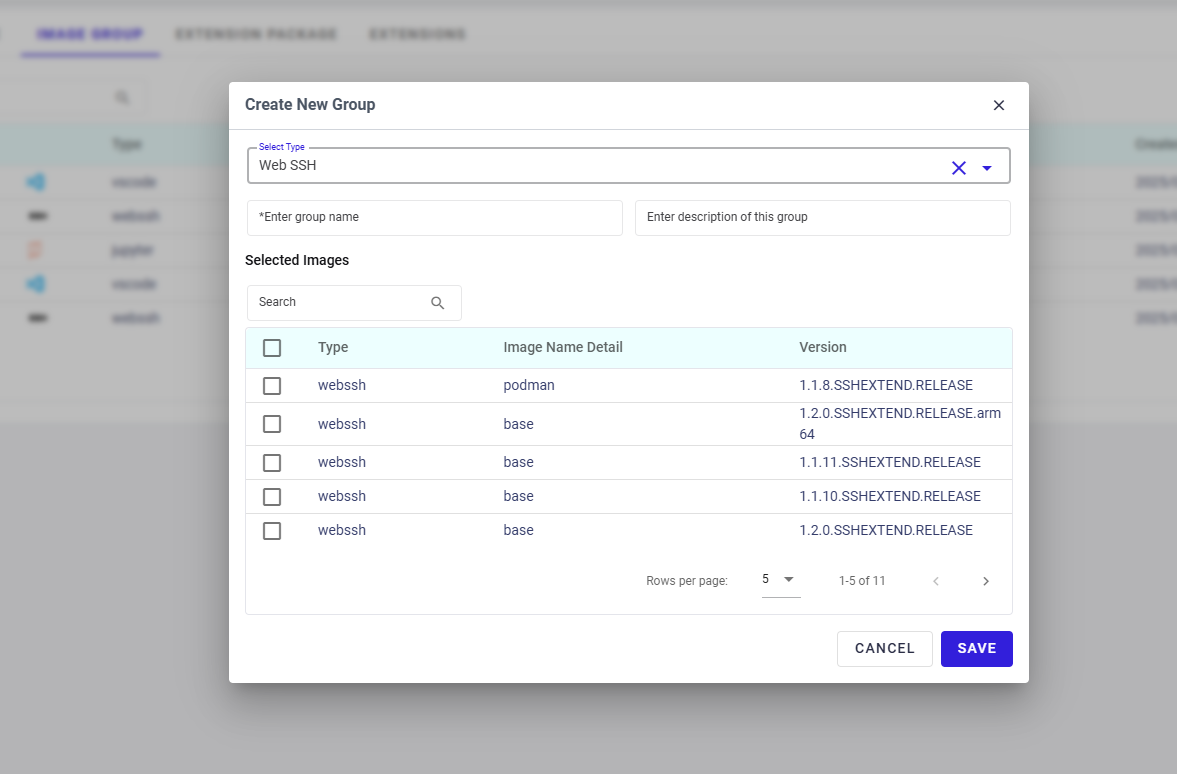Click the Type column header
This screenshot has height=774, width=1177.
[333, 348]
